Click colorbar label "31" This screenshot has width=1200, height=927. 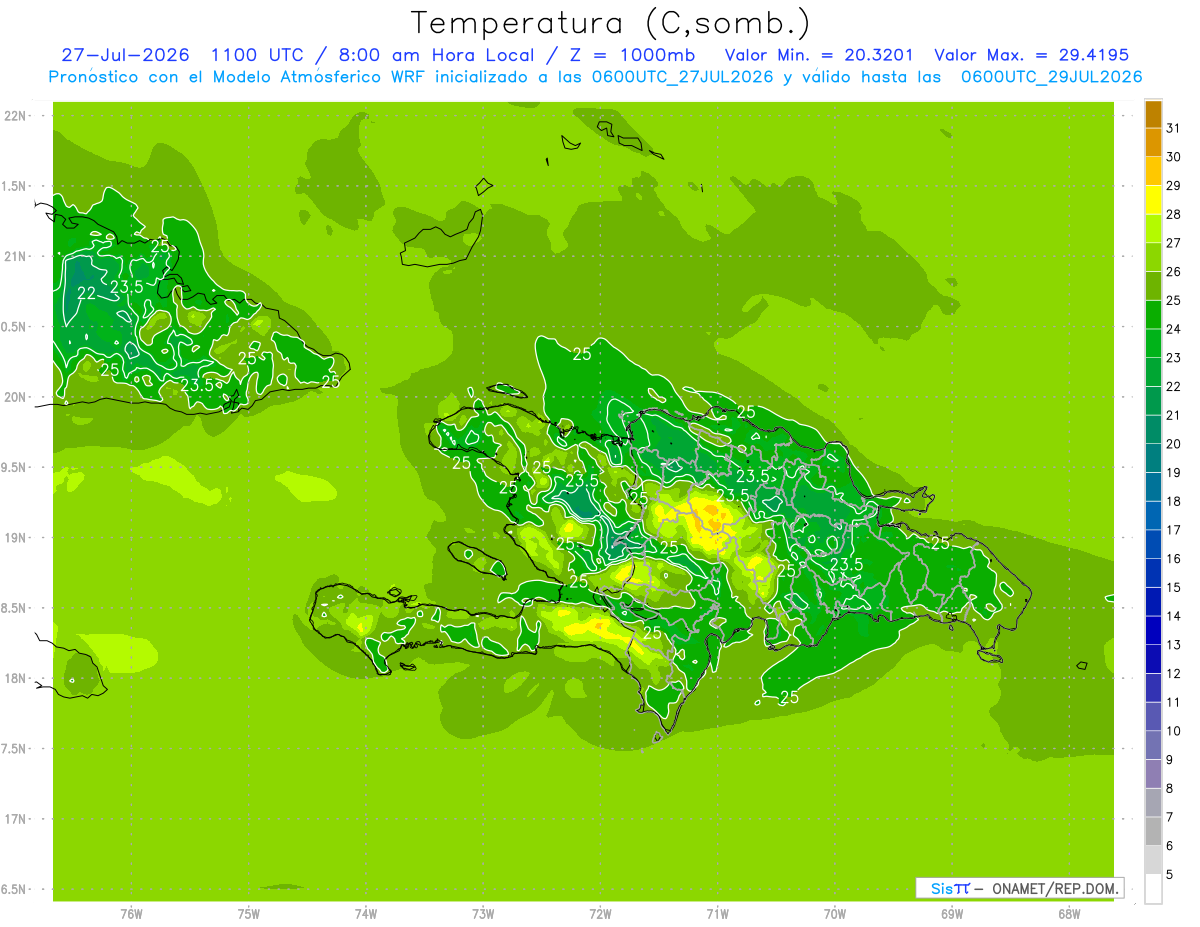1174,128
